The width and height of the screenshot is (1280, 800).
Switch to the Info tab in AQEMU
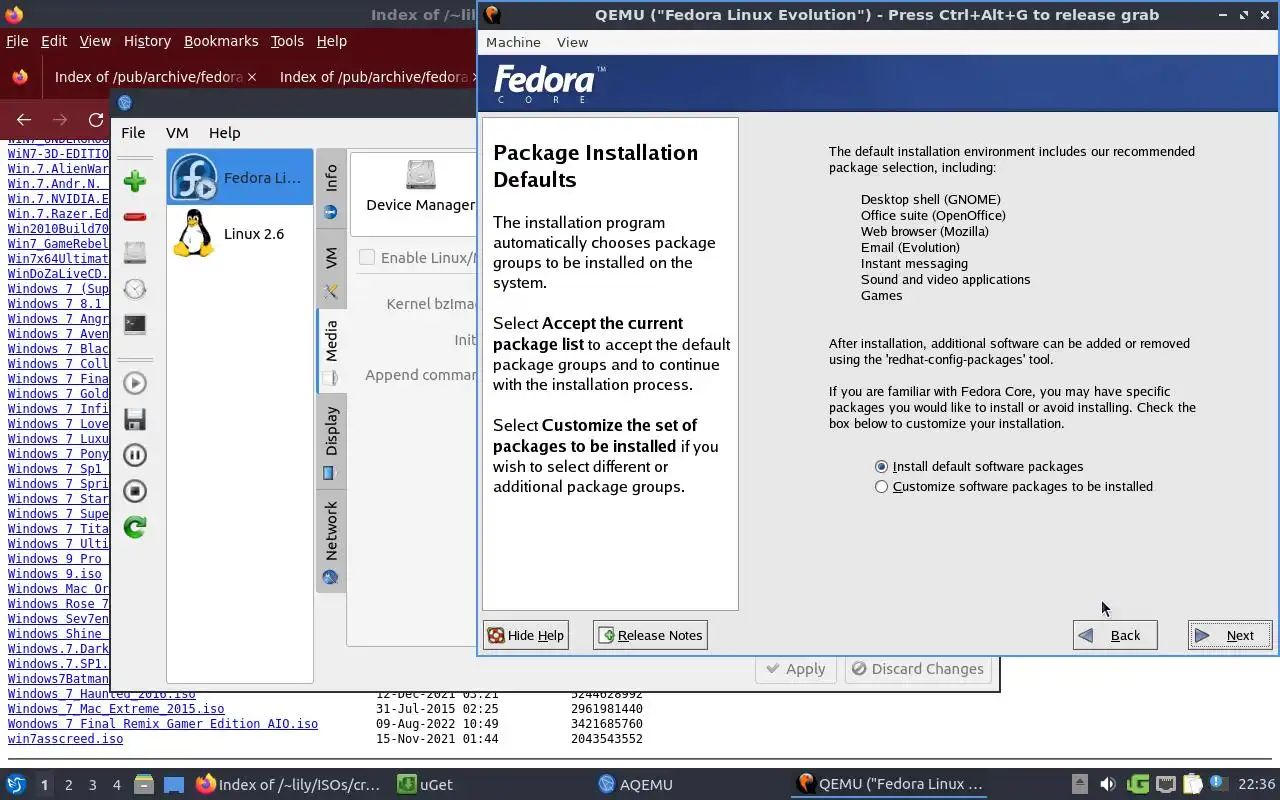[331, 190]
